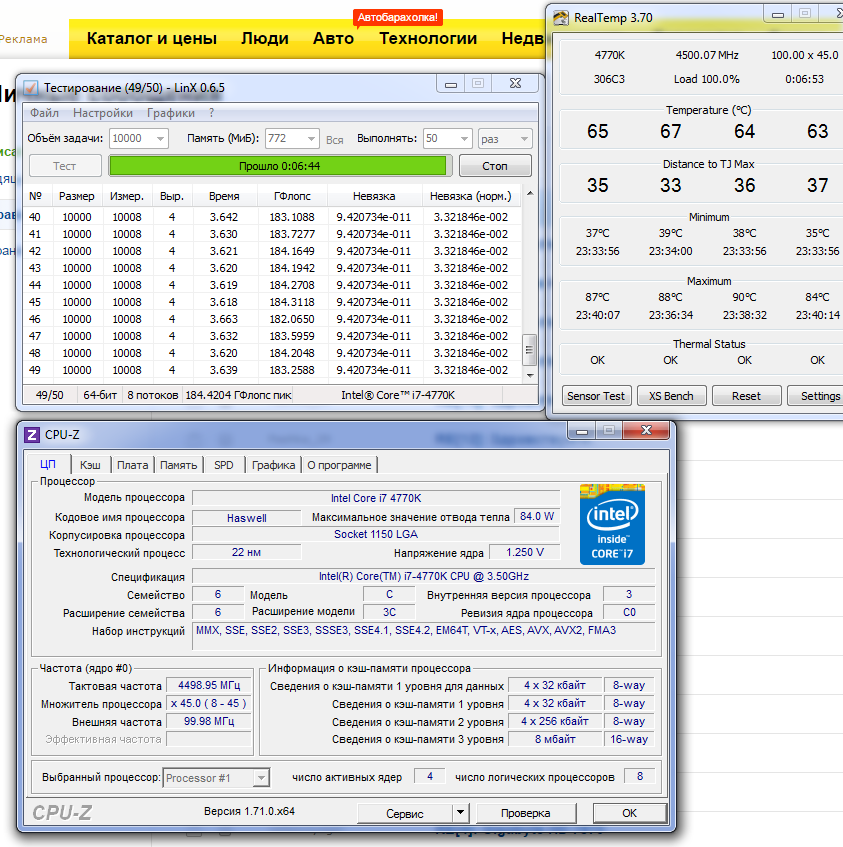Click the XS Bench button
843x847 pixels.
coord(671,396)
